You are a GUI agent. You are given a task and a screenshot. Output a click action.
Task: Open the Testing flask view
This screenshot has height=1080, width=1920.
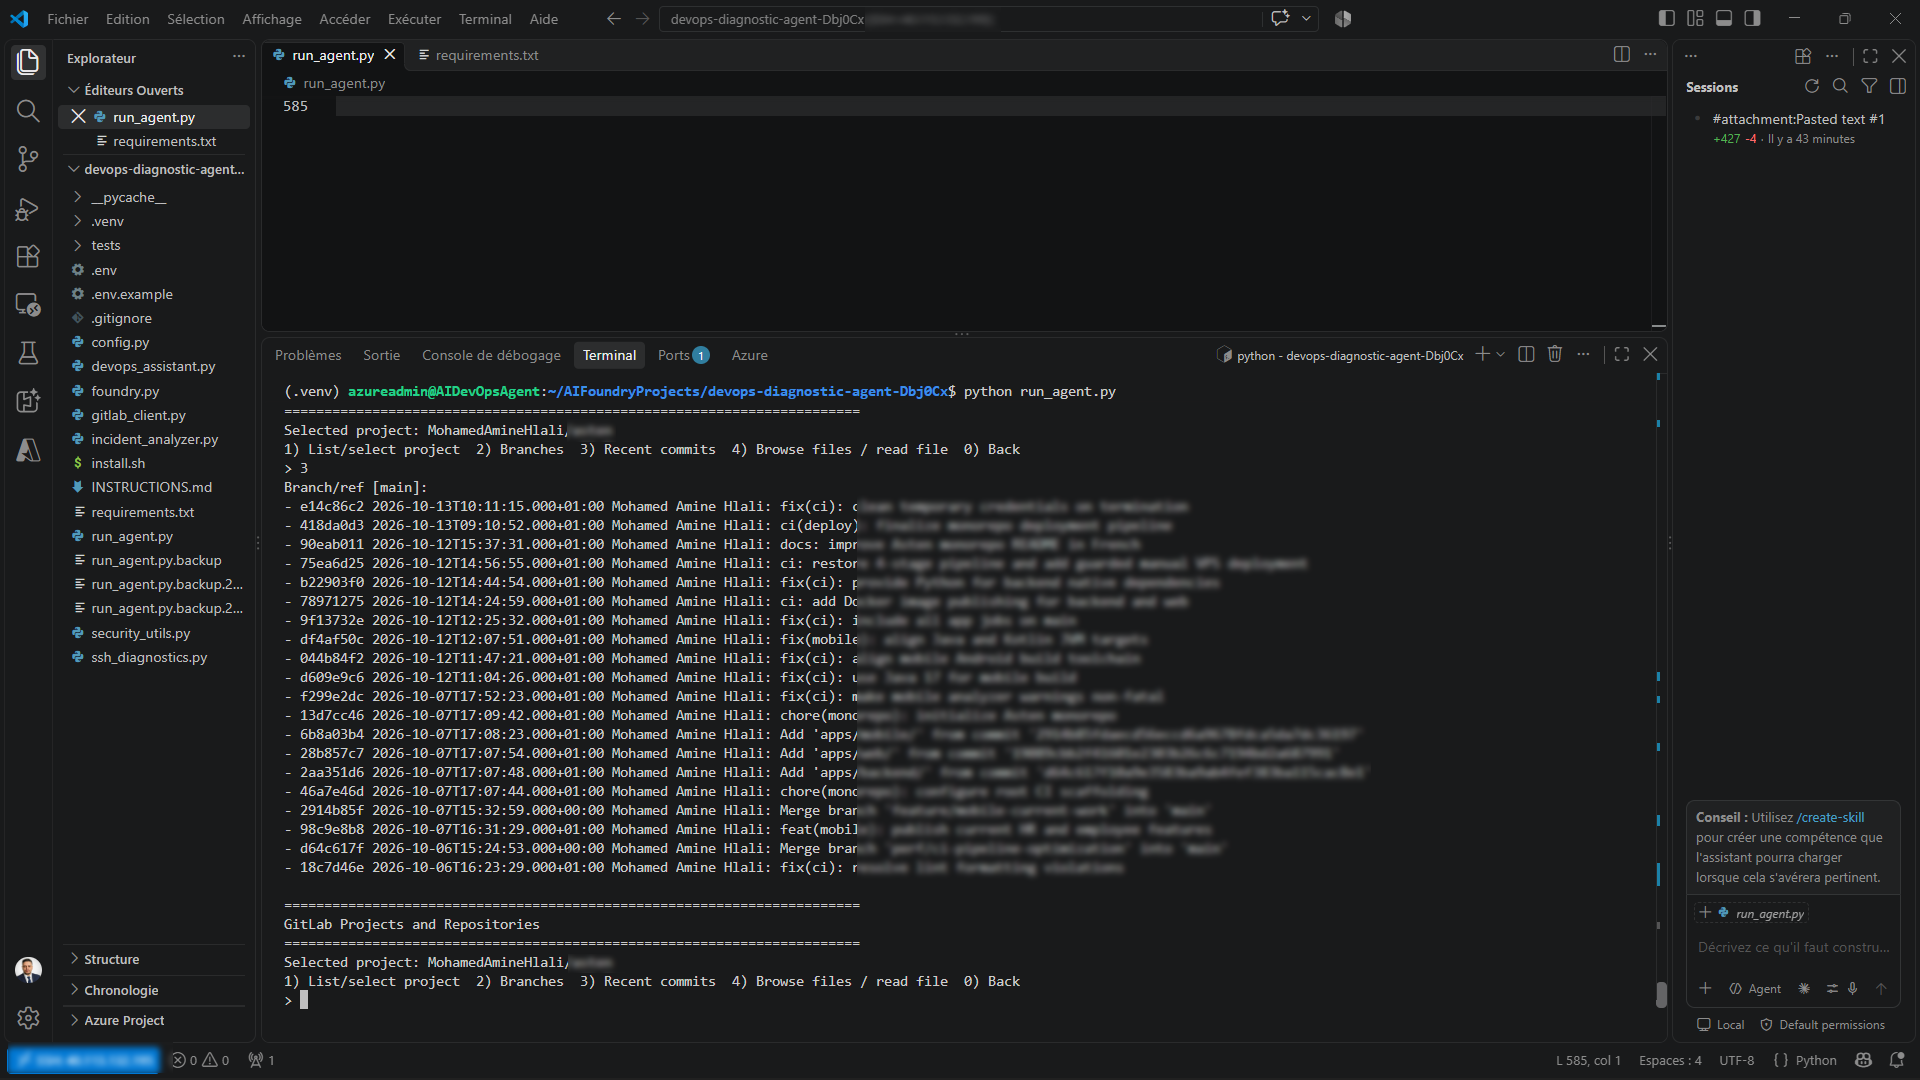(28, 353)
